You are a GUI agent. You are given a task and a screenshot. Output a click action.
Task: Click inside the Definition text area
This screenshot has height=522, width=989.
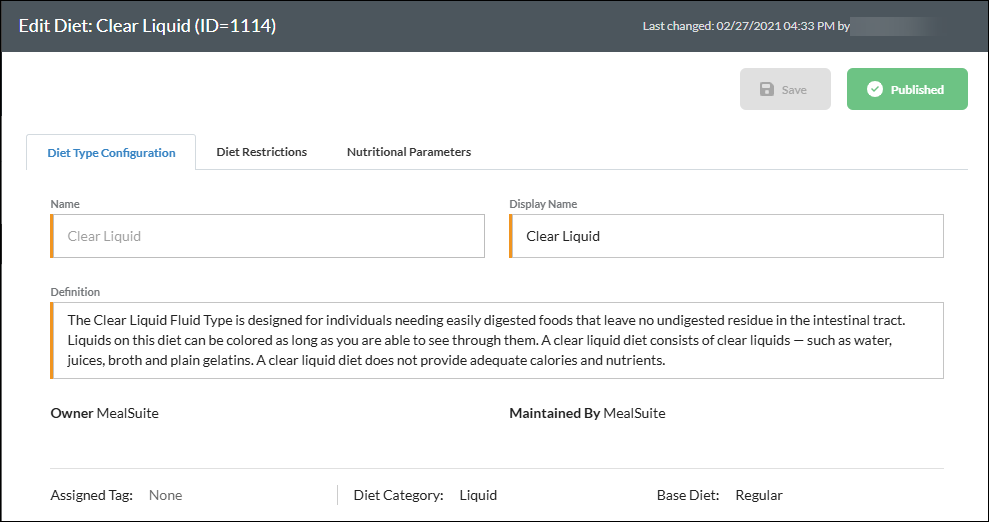click(496, 340)
